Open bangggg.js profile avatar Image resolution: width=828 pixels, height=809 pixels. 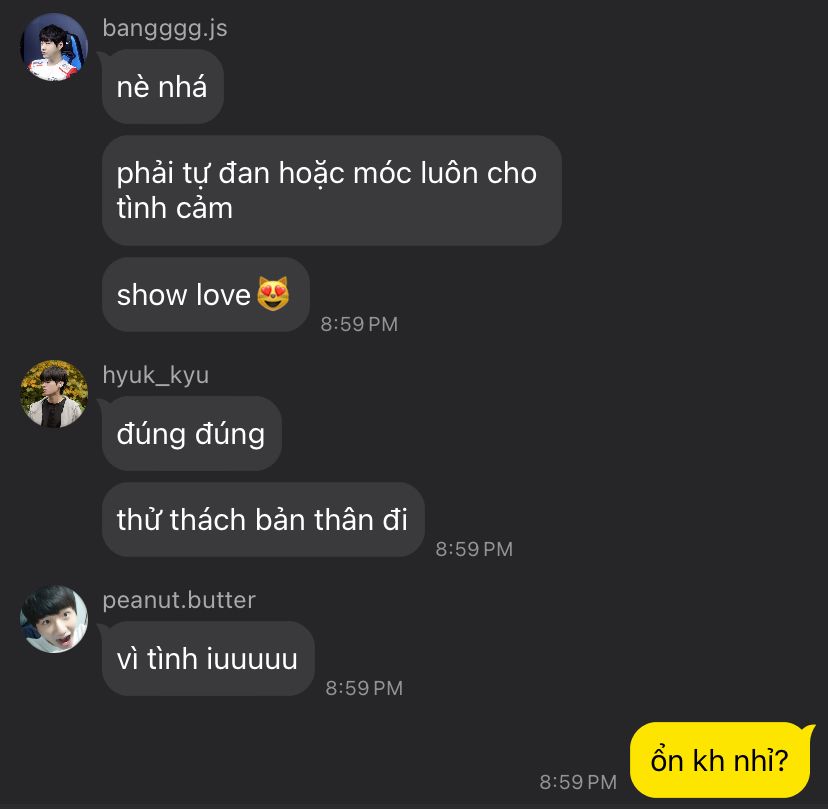54,47
